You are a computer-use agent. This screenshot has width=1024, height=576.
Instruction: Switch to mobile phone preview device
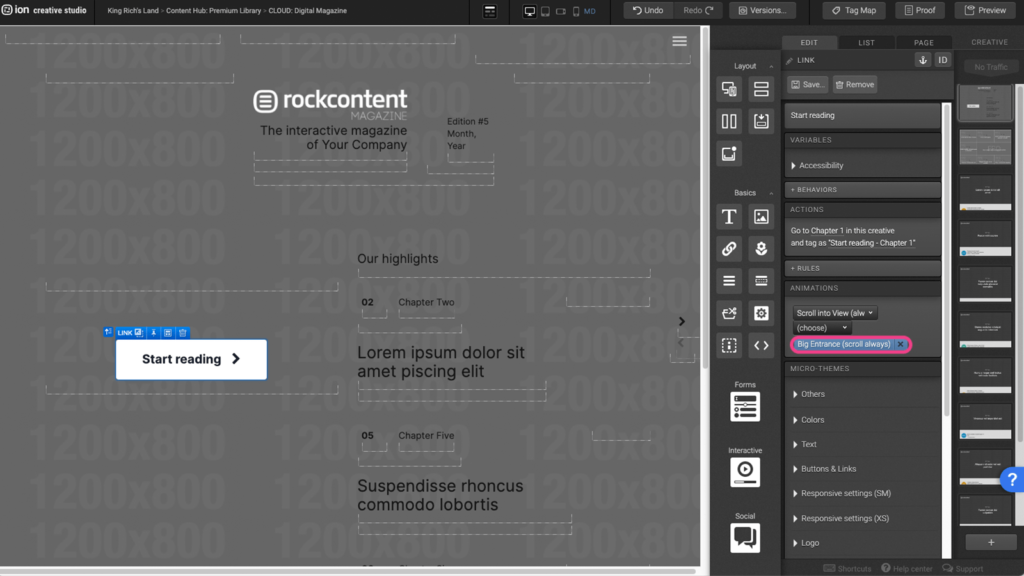(x=576, y=11)
